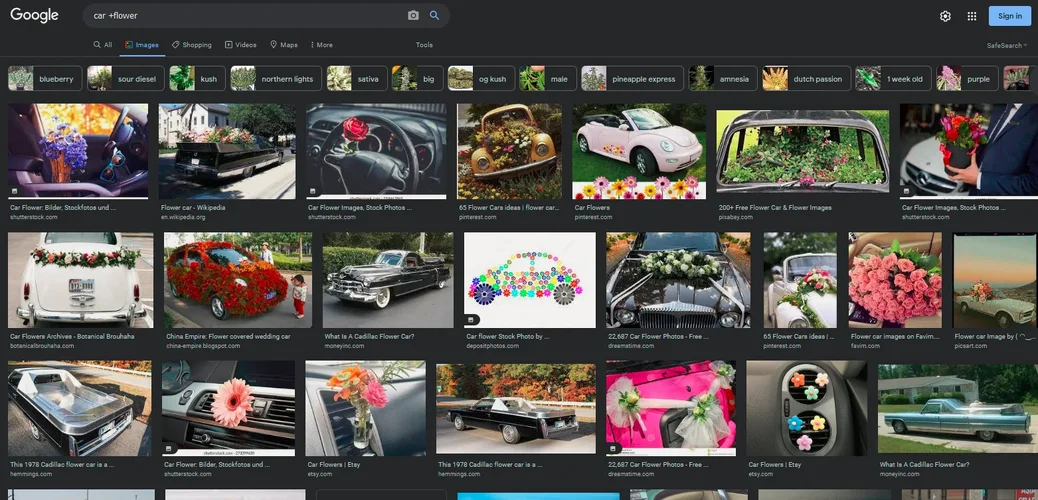The height and width of the screenshot is (500, 1038).
Task: Expand the More menu
Action: pos(321,45)
